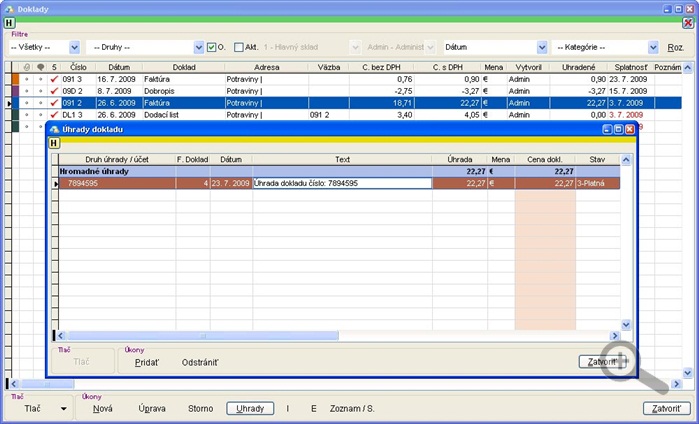Image resolution: width=699 pixels, height=424 pixels.
Task: Click Pridať in Úhrady dokladu window
Action: pyautogui.click(x=147, y=362)
